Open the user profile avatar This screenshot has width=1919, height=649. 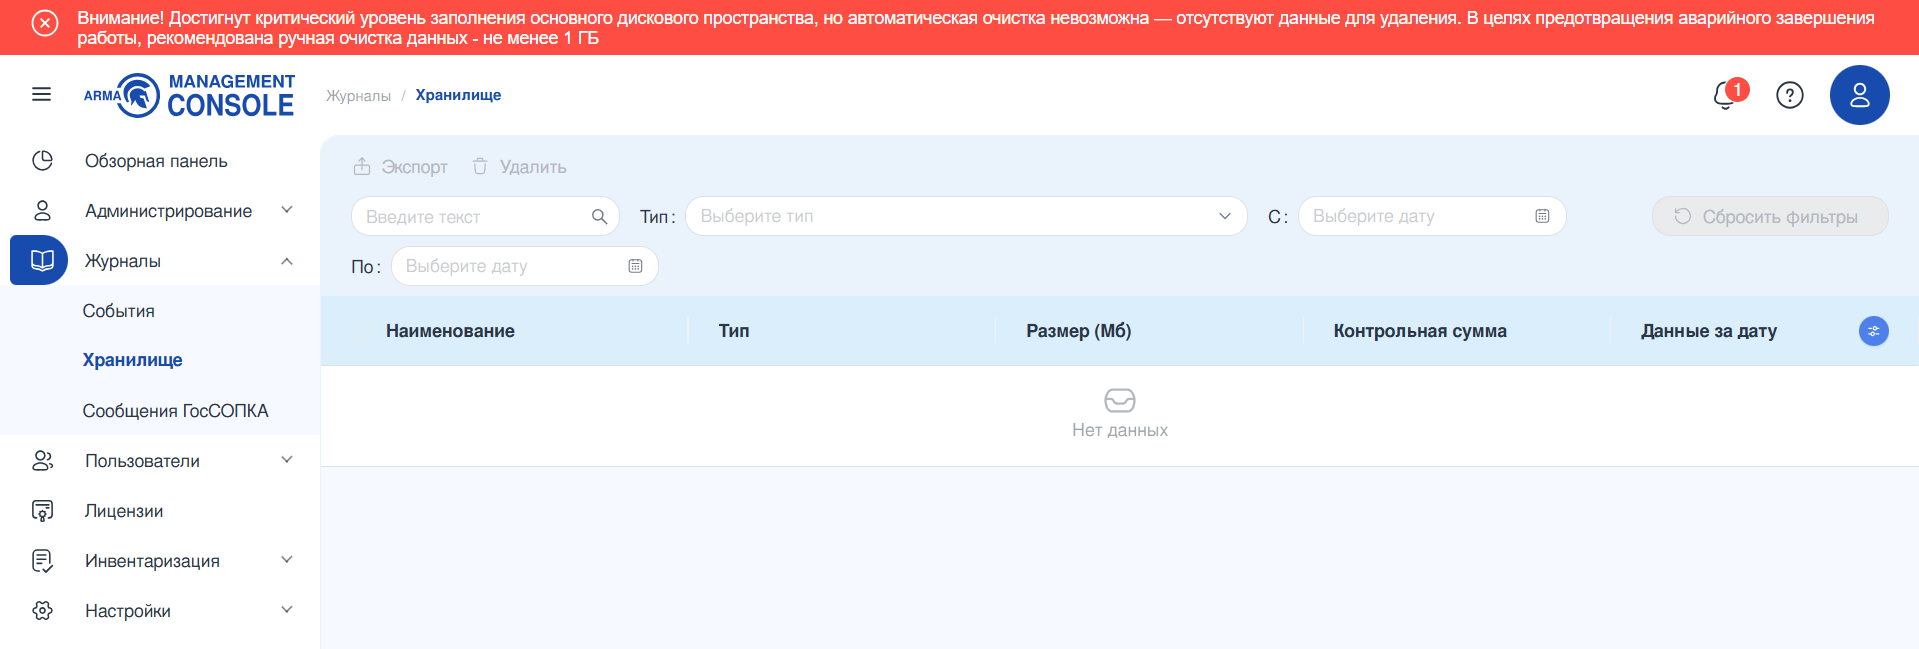pyautogui.click(x=1859, y=95)
